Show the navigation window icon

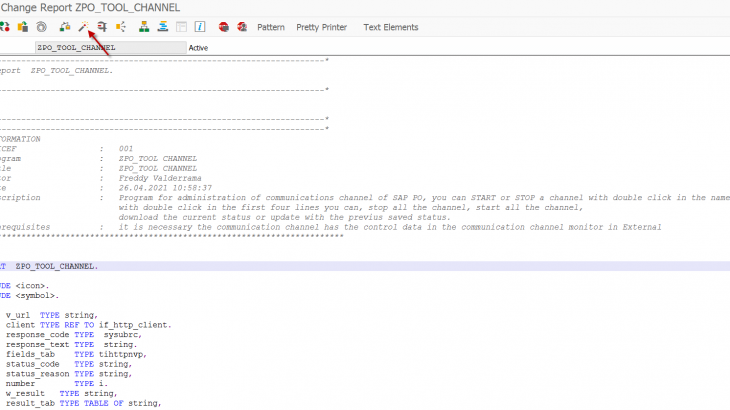(x=163, y=27)
